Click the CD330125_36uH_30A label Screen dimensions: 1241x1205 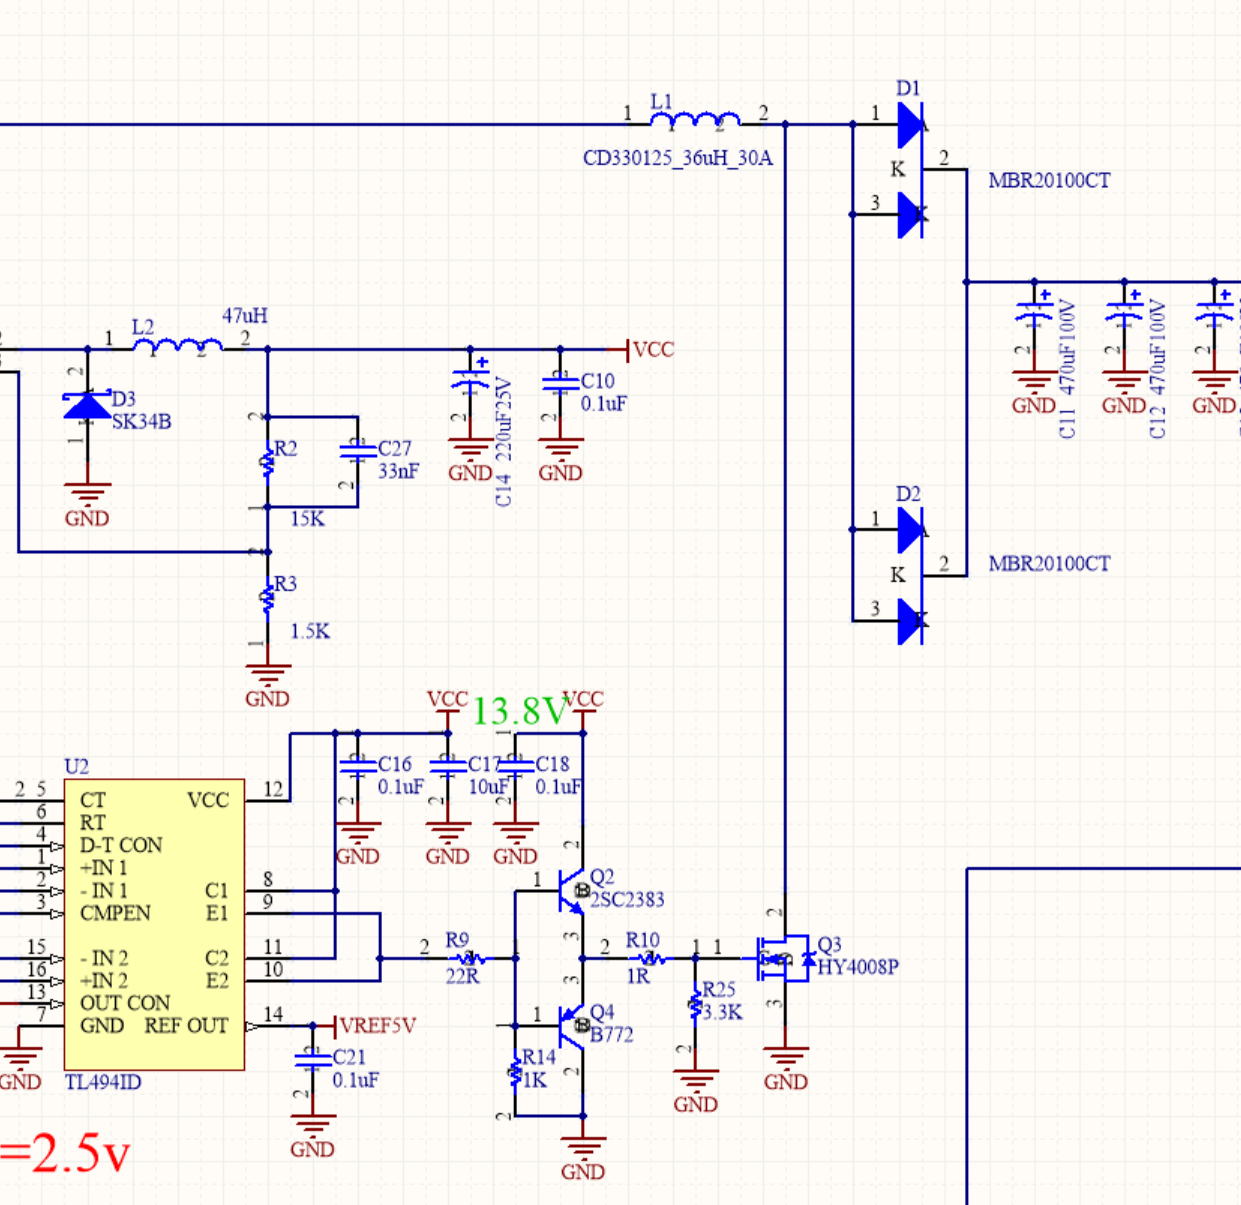(x=678, y=158)
